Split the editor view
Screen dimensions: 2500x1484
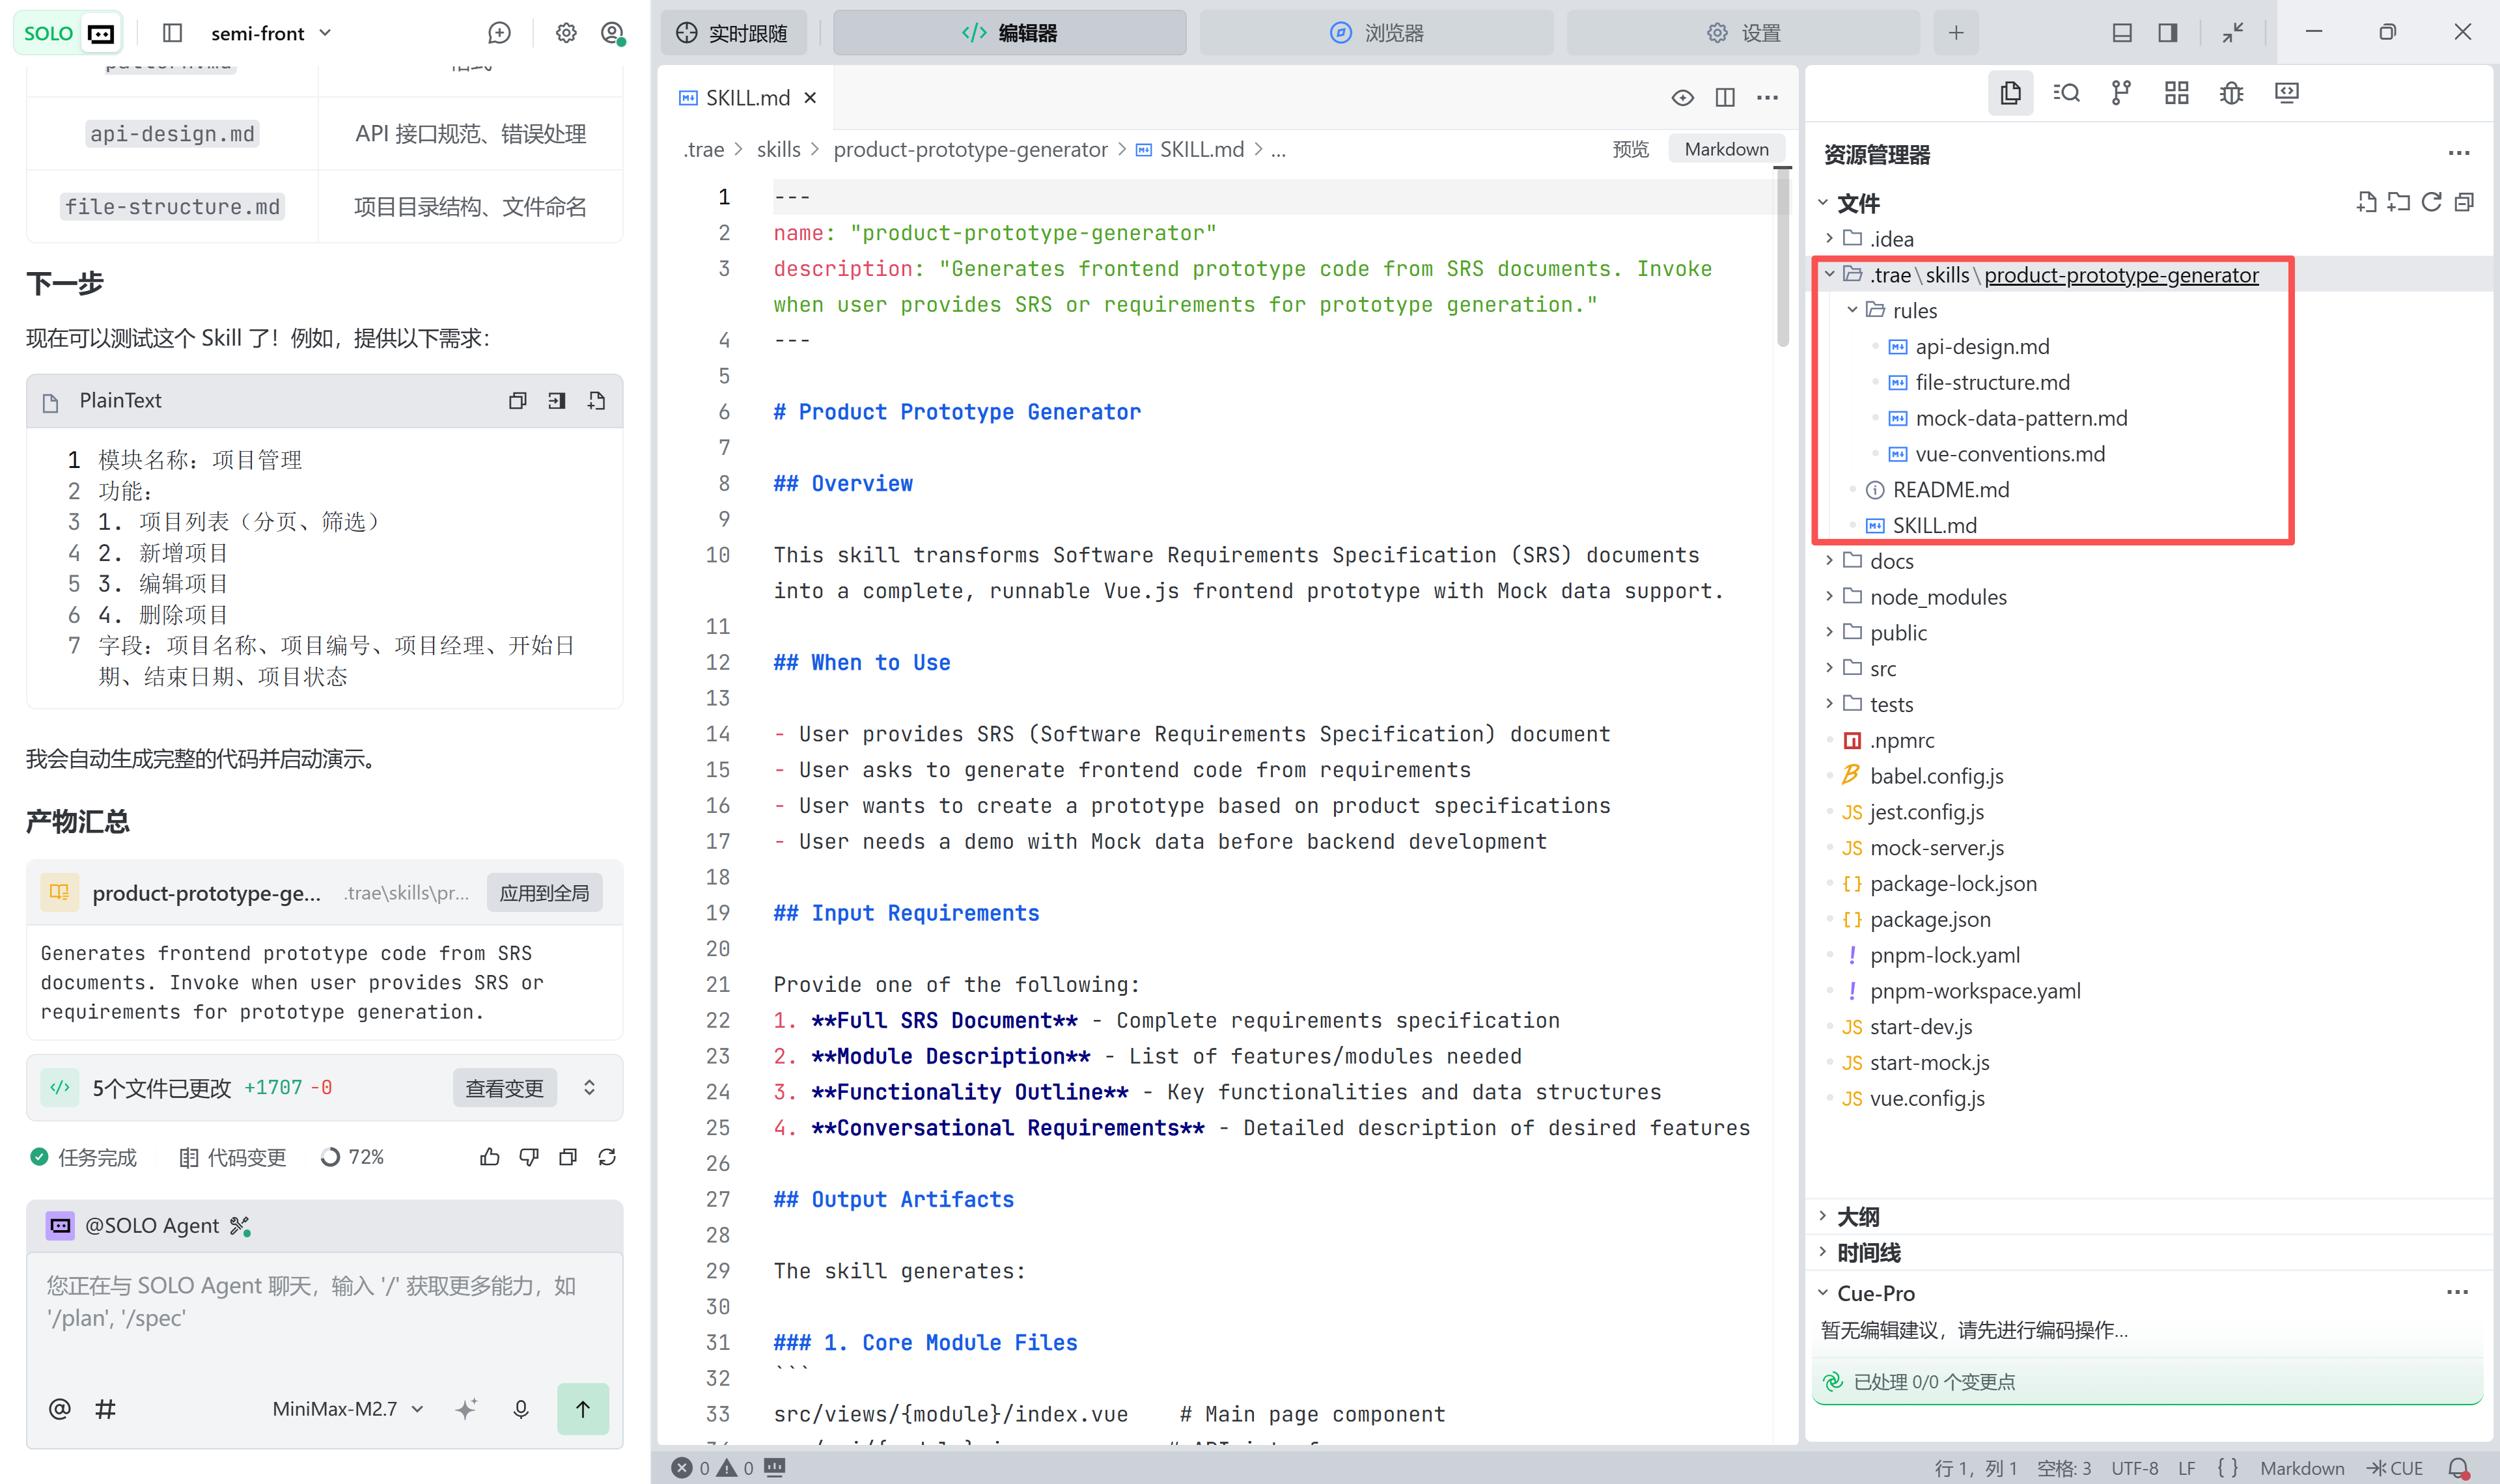click(1725, 97)
